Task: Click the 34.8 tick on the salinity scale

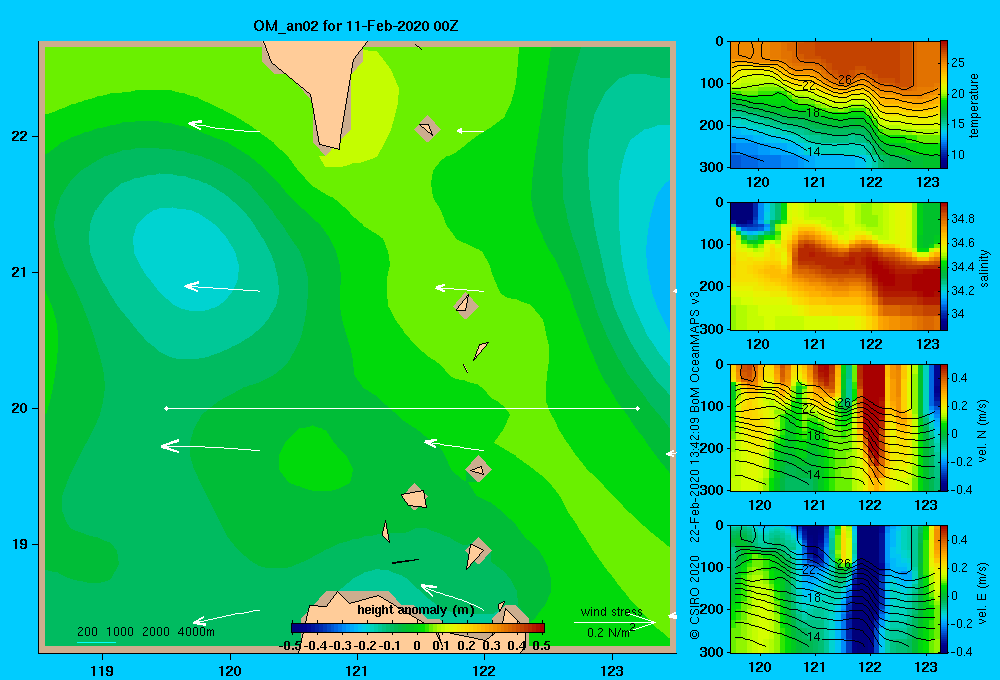Action: point(962,218)
